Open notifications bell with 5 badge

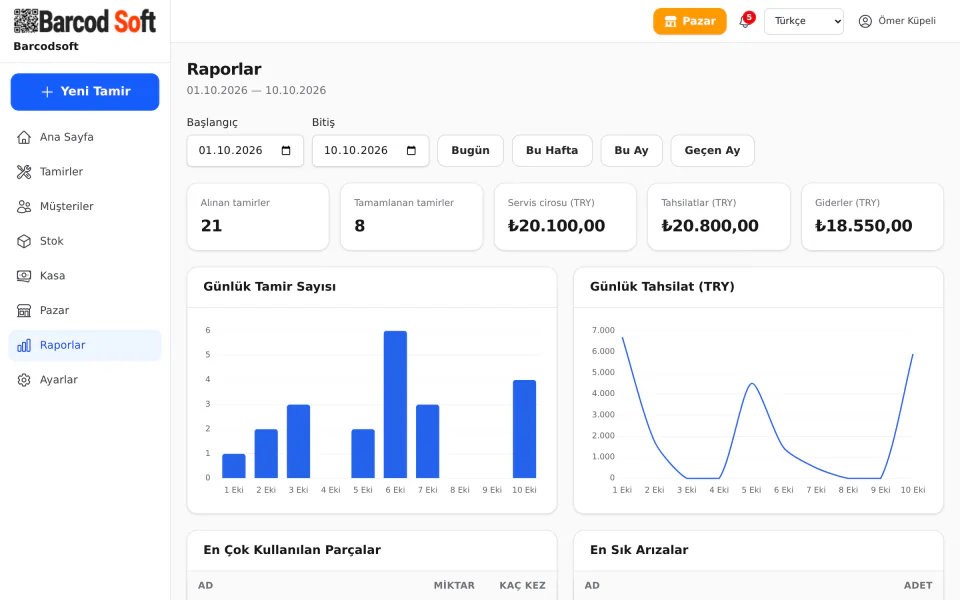pos(745,21)
